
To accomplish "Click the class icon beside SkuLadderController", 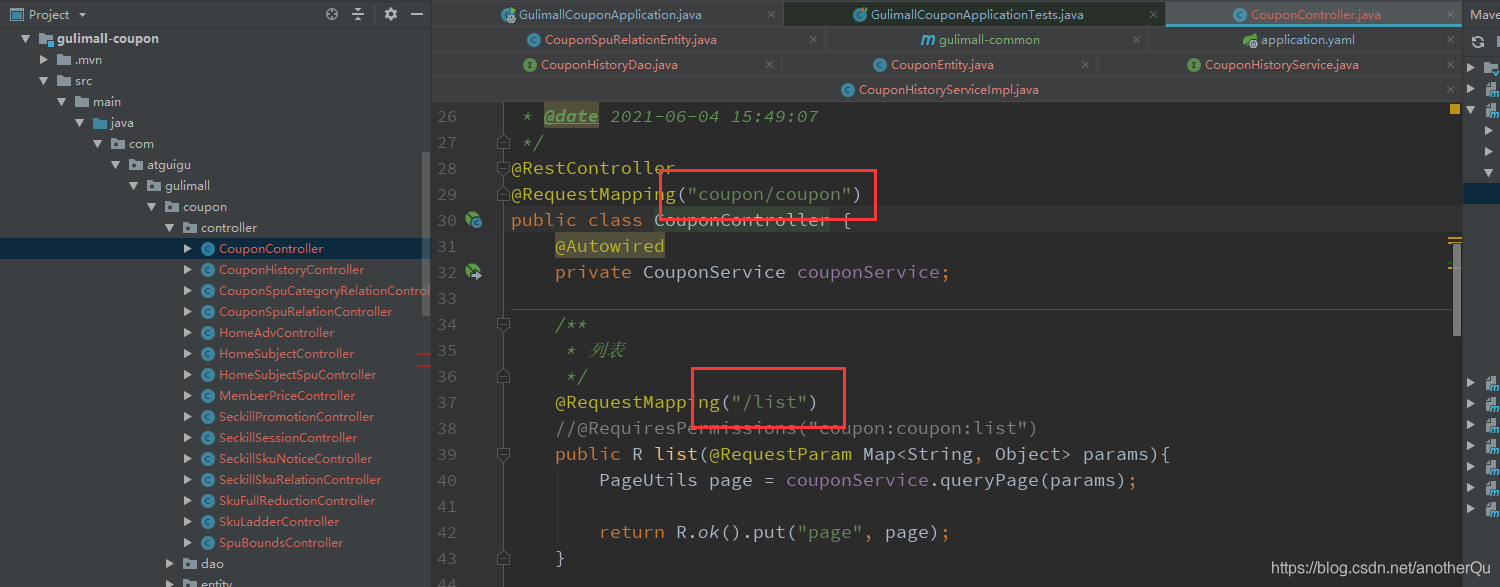I will [208, 522].
